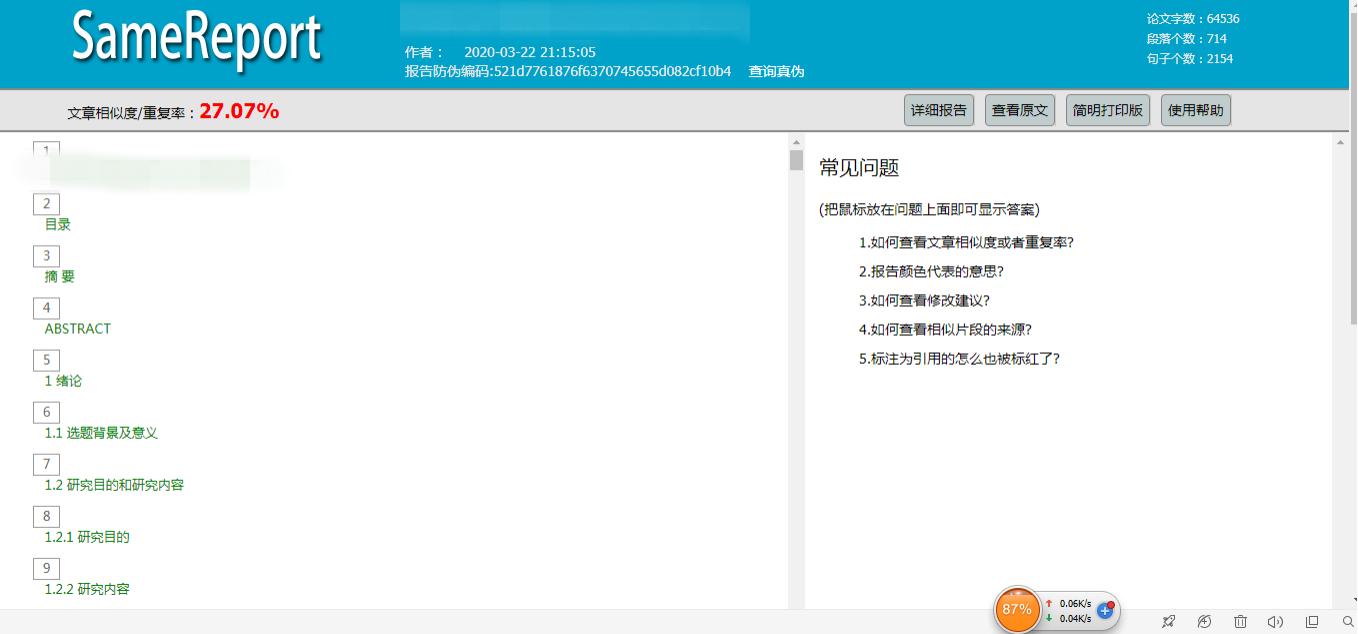Click the SameReport logo
The image size is (1358, 634).
tap(195, 40)
